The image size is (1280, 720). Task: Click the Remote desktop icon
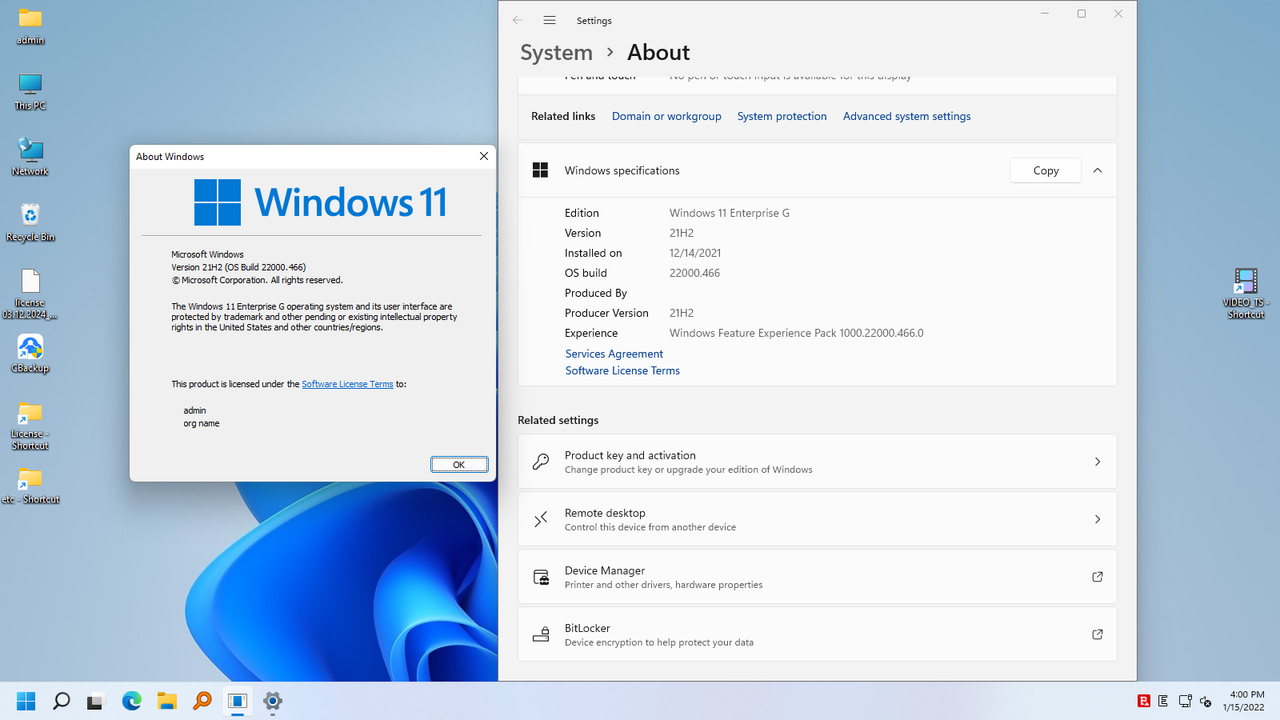click(x=541, y=519)
